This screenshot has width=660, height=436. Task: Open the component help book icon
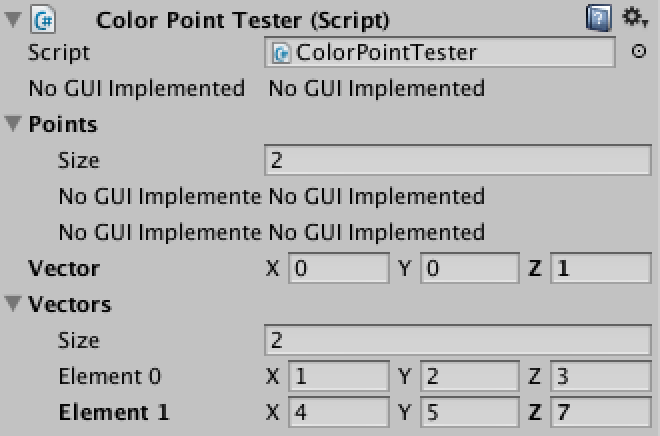(x=599, y=18)
